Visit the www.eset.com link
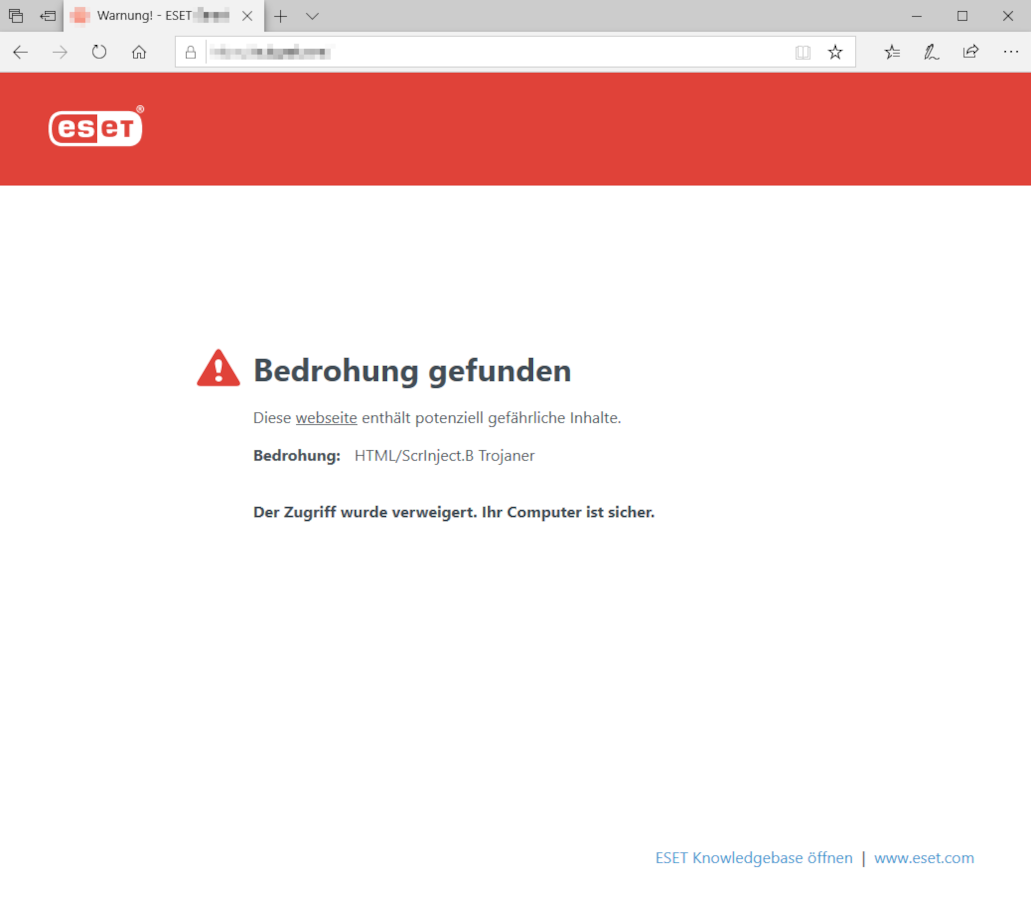This screenshot has width=1031, height=903. click(x=923, y=857)
